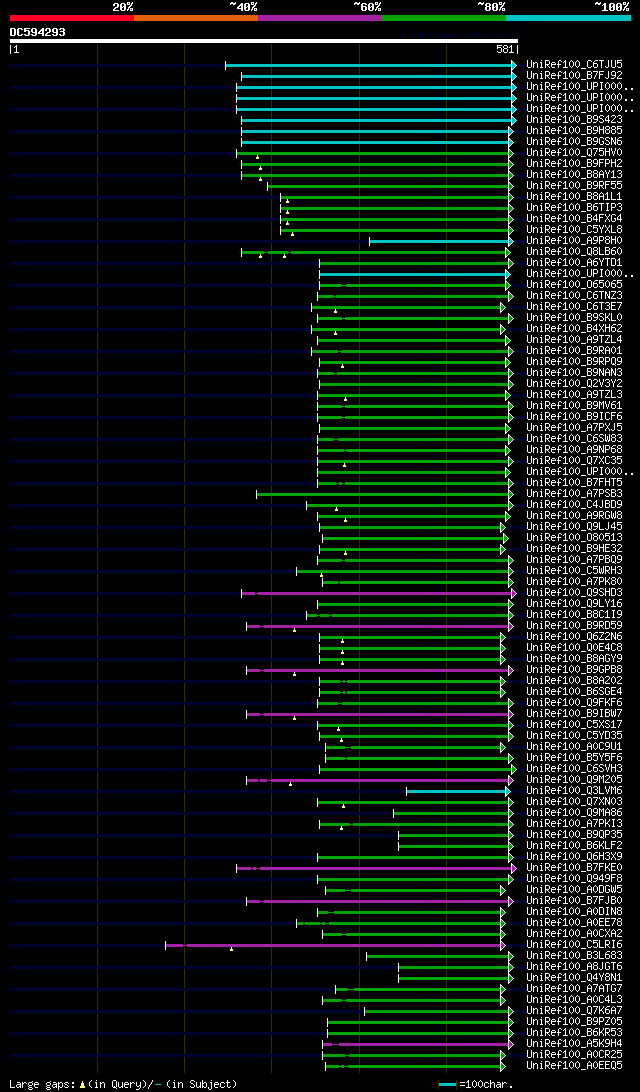
Task: Select the UniRef100_B8AY13 label
Action: click(x=575, y=174)
